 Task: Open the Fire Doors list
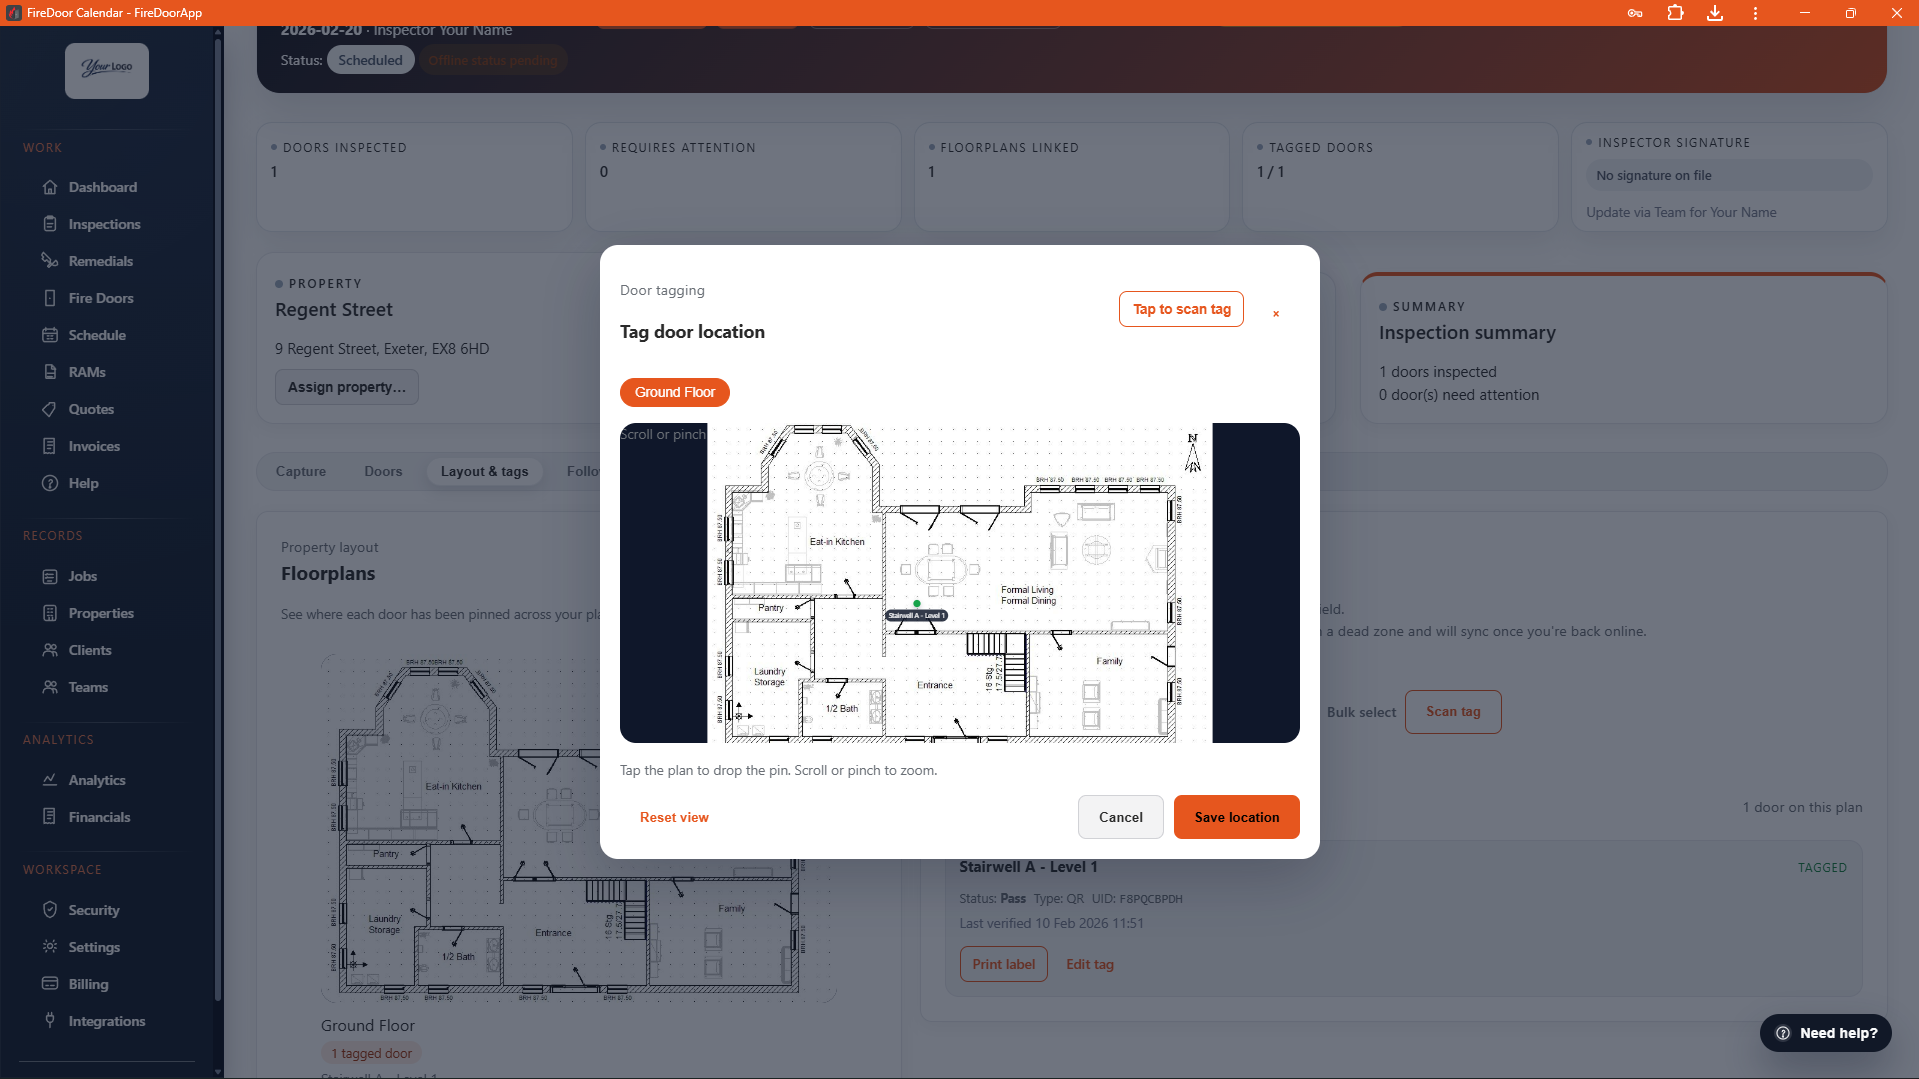click(x=100, y=298)
